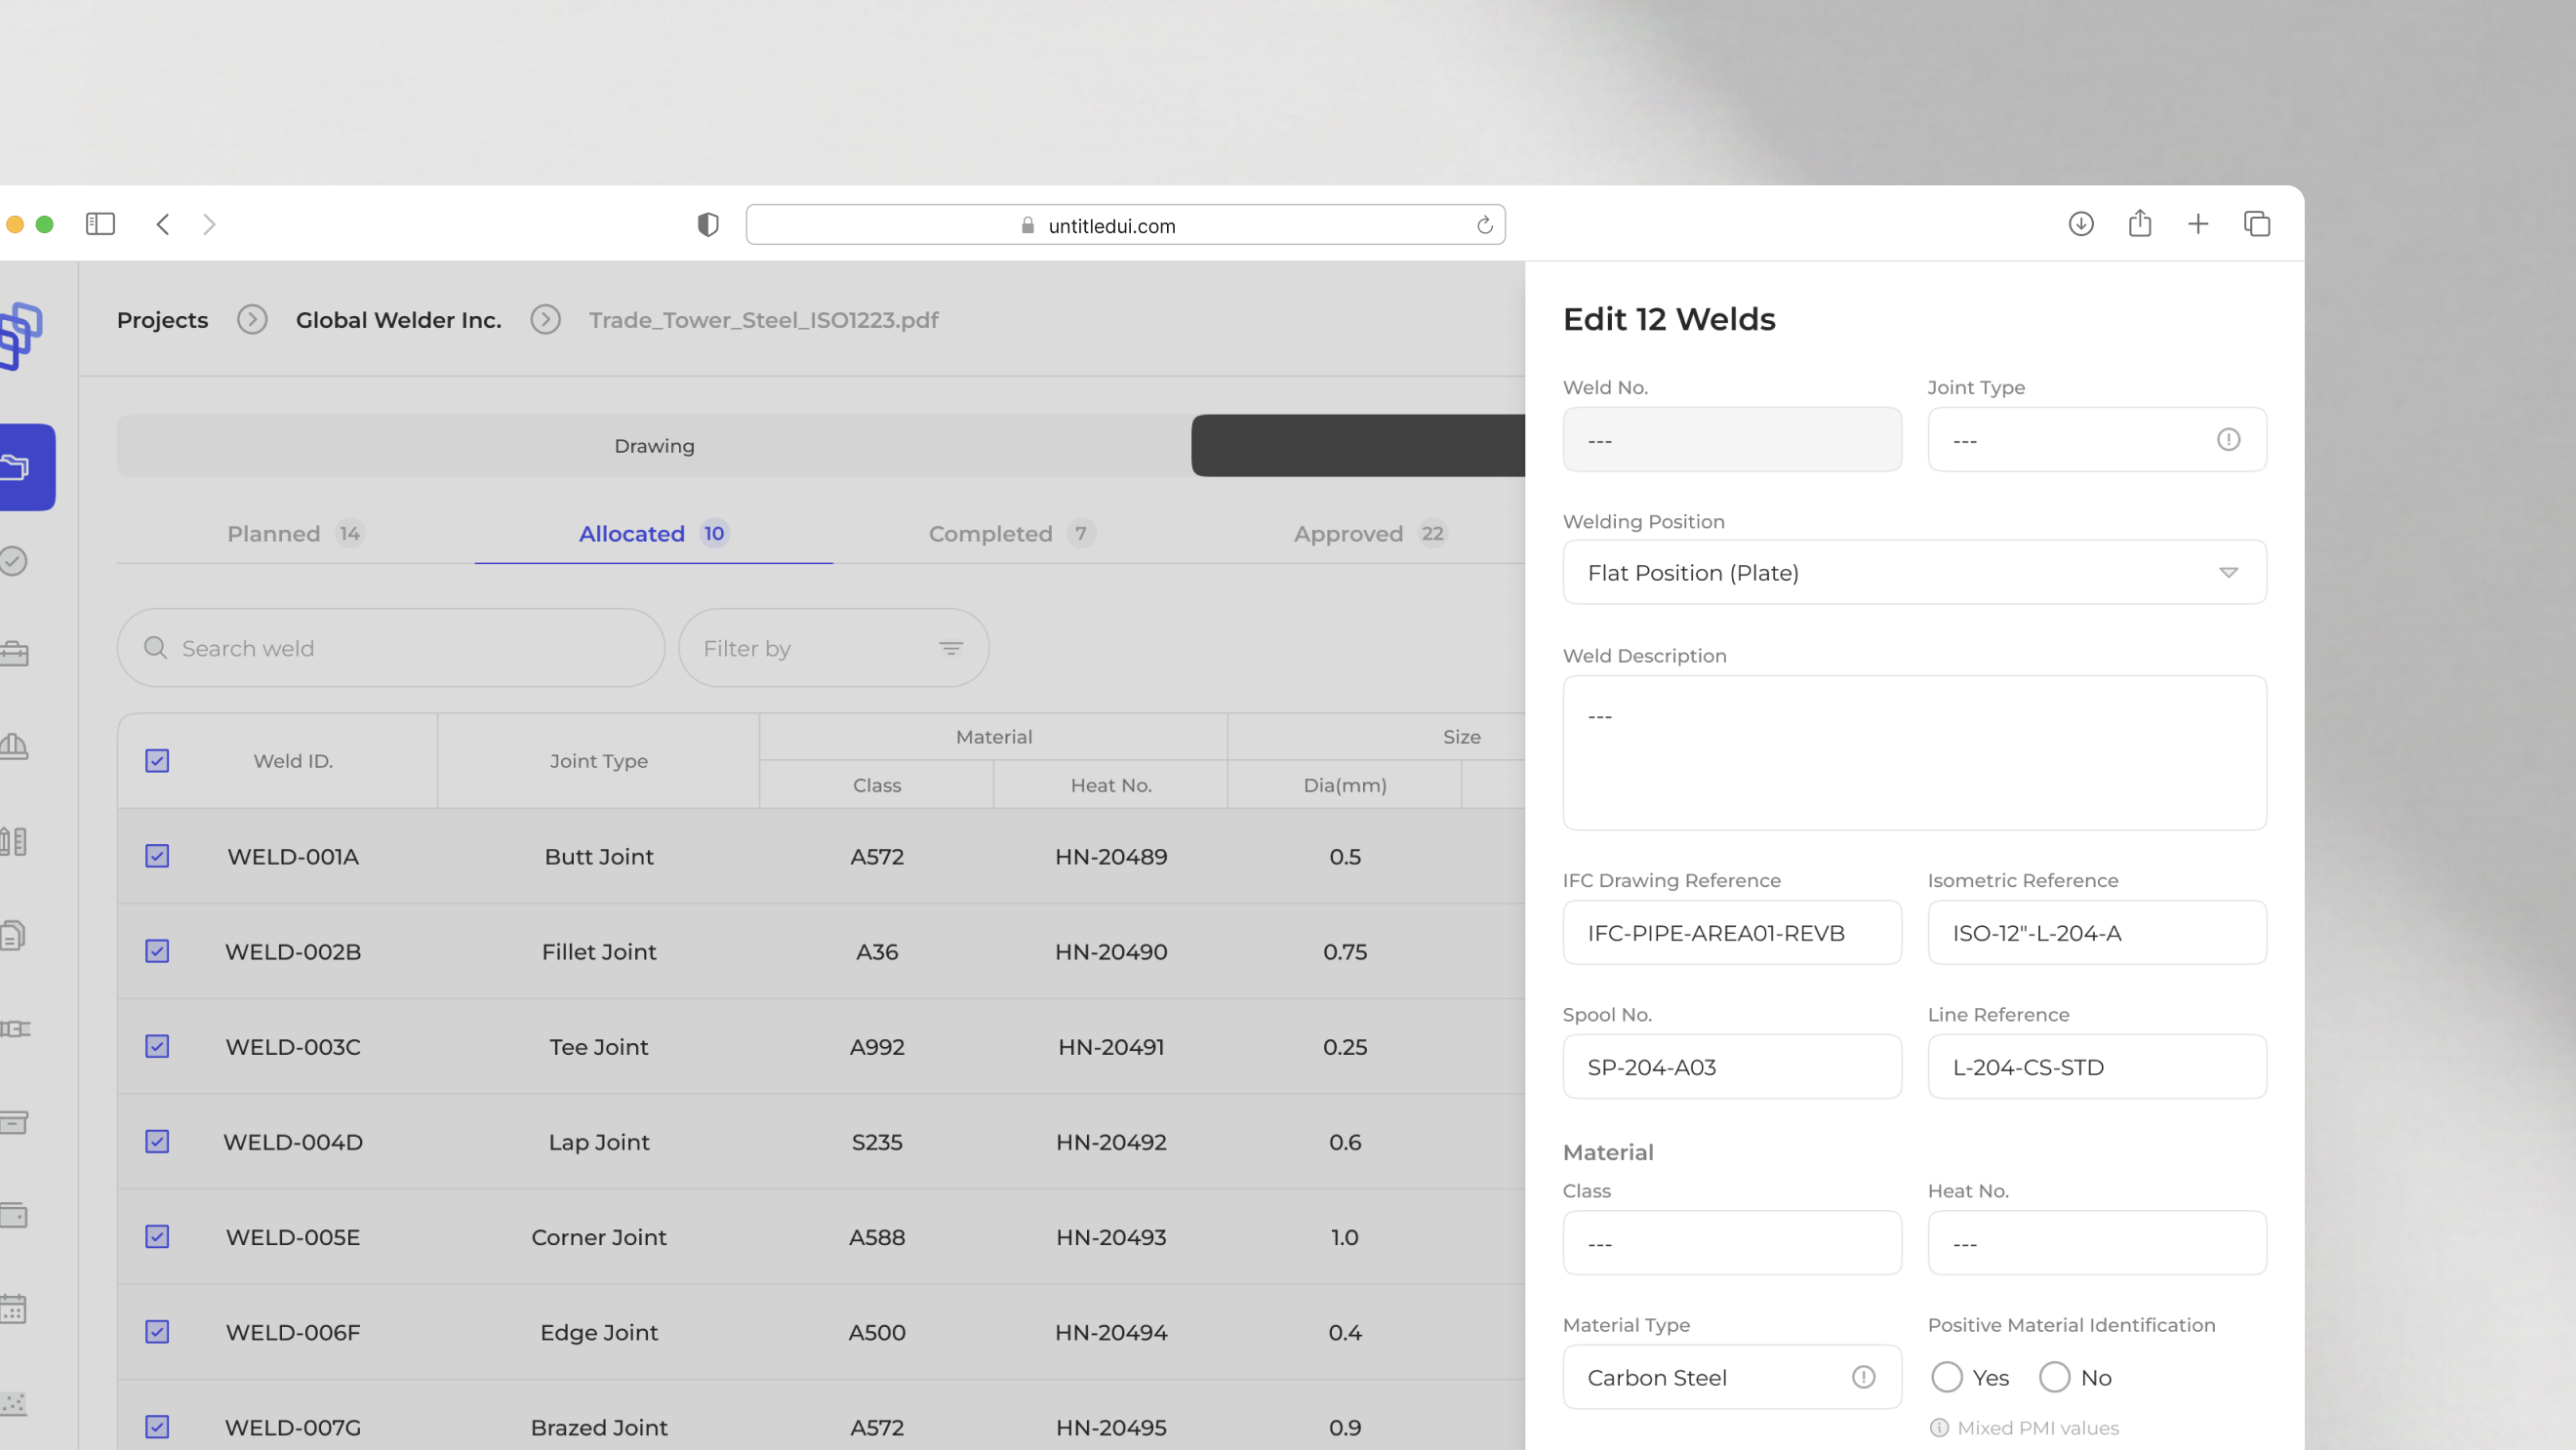Switch to the Approved tab
This screenshot has width=2576, height=1450.
[x=1369, y=534]
